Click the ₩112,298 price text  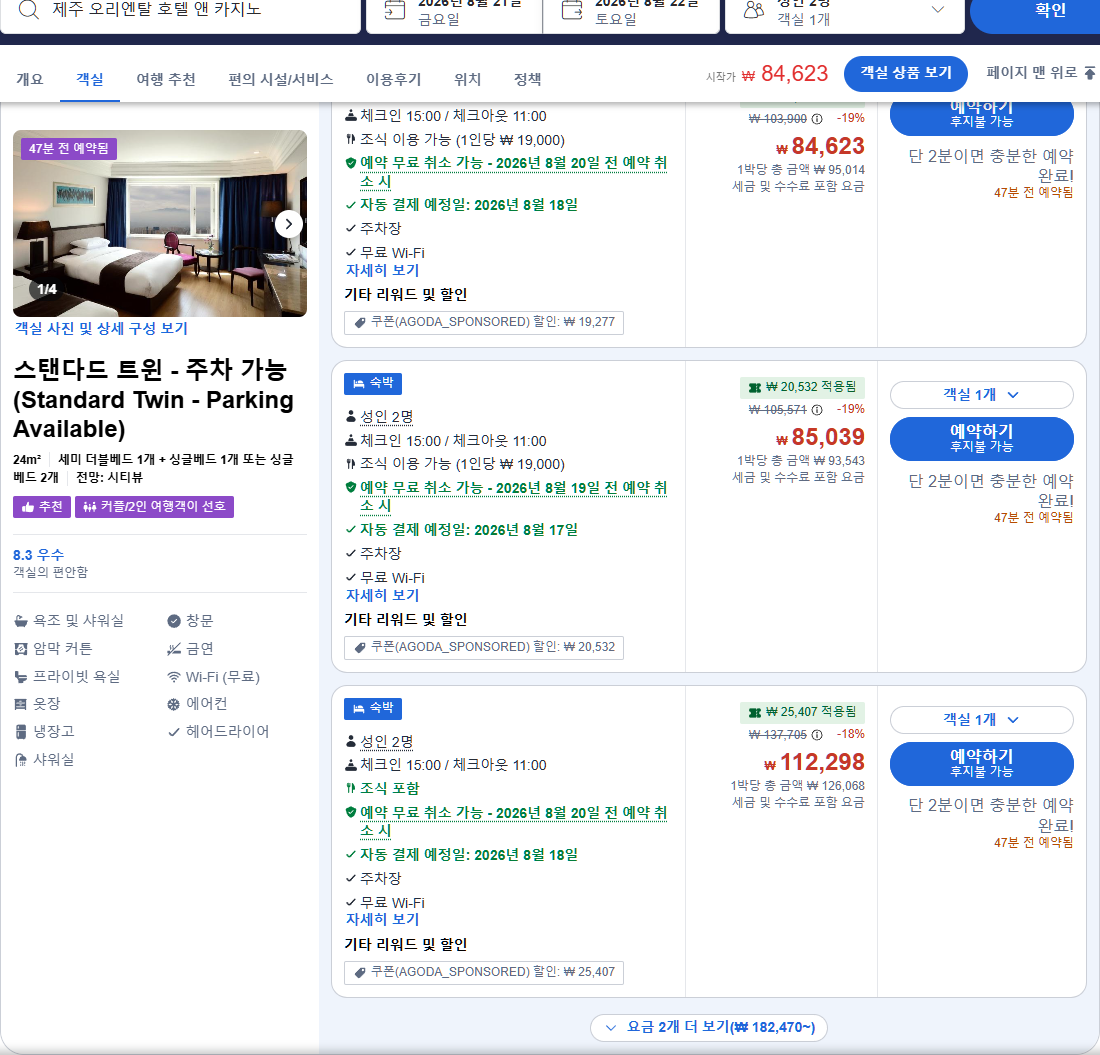(814, 762)
